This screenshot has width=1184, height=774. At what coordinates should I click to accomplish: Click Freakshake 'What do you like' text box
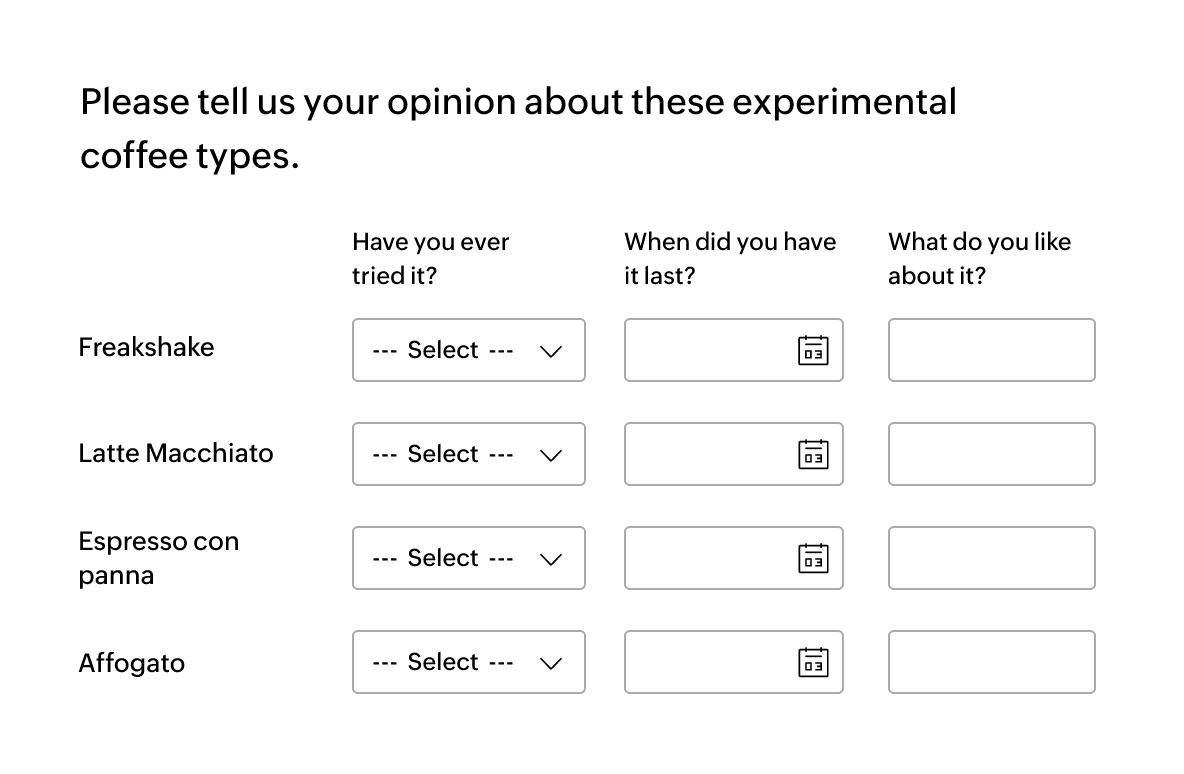tap(992, 350)
